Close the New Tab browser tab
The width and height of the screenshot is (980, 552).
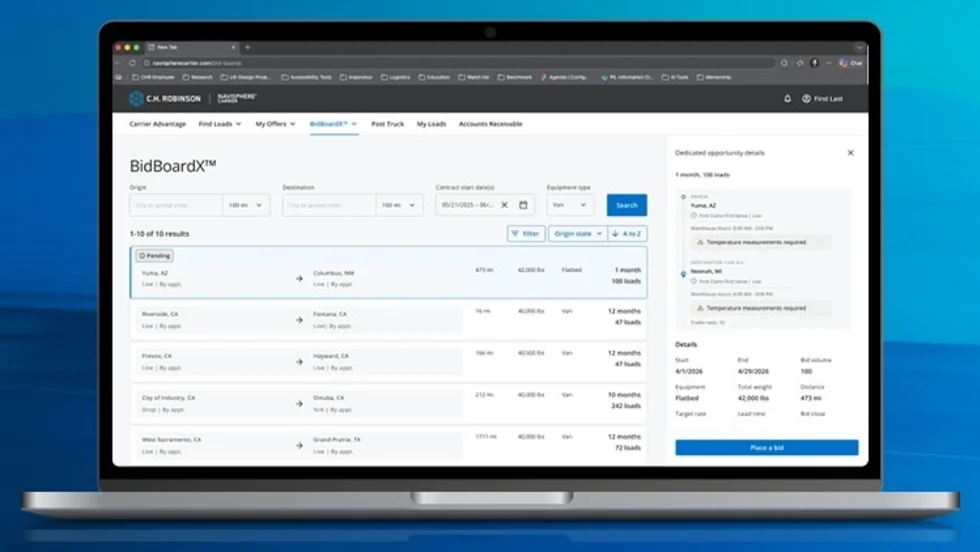pos(233,47)
